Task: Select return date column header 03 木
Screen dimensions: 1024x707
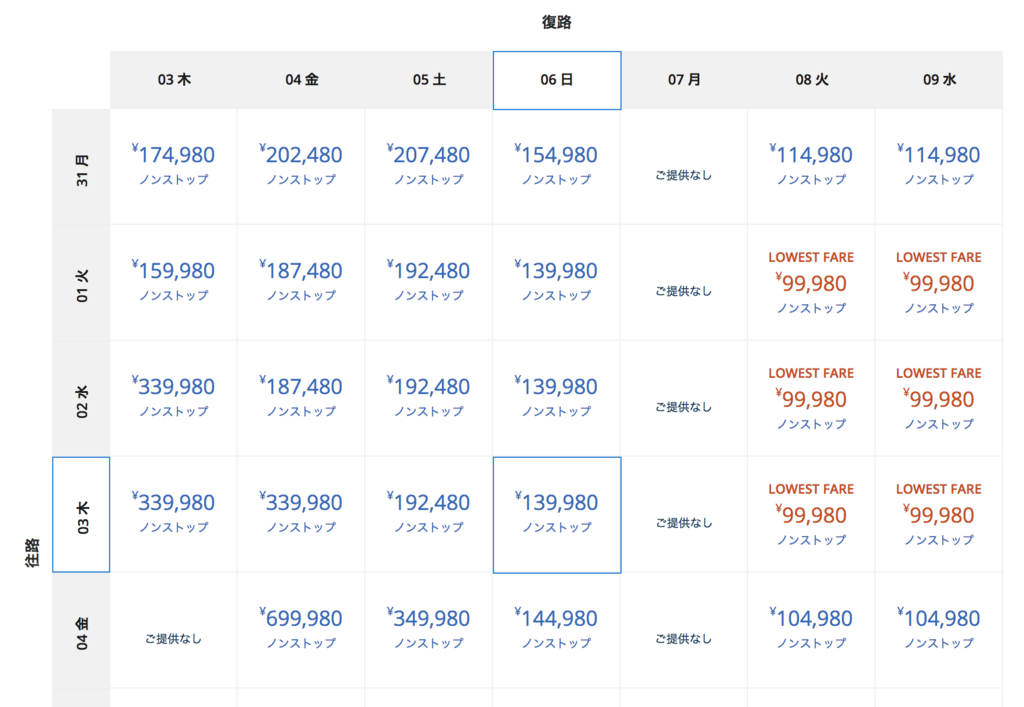Action: click(x=174, y=80)
